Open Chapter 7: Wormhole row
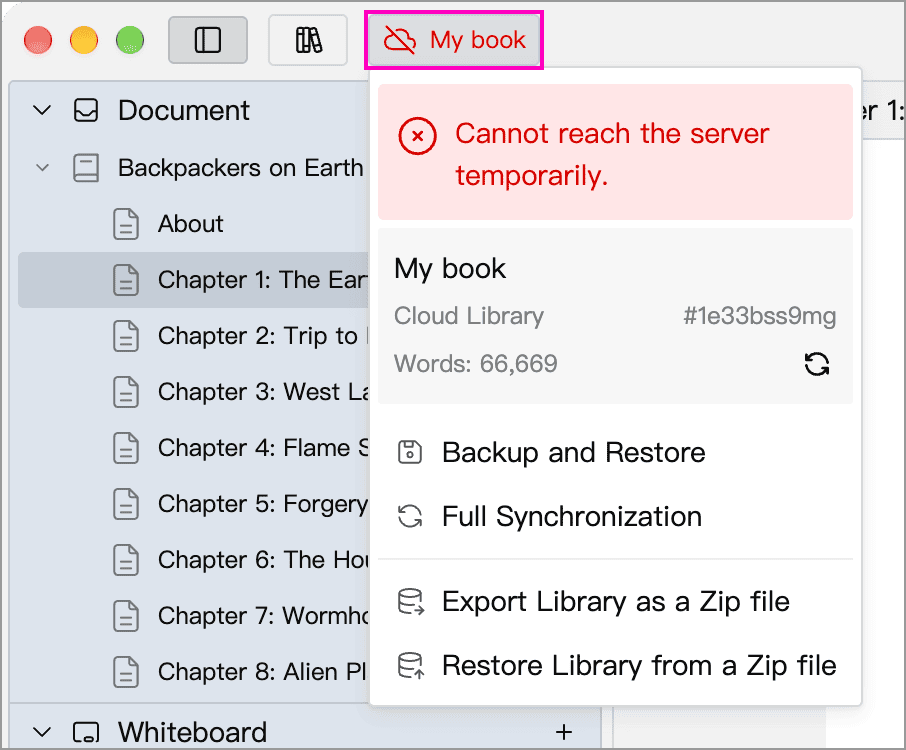 pos(194,616)
